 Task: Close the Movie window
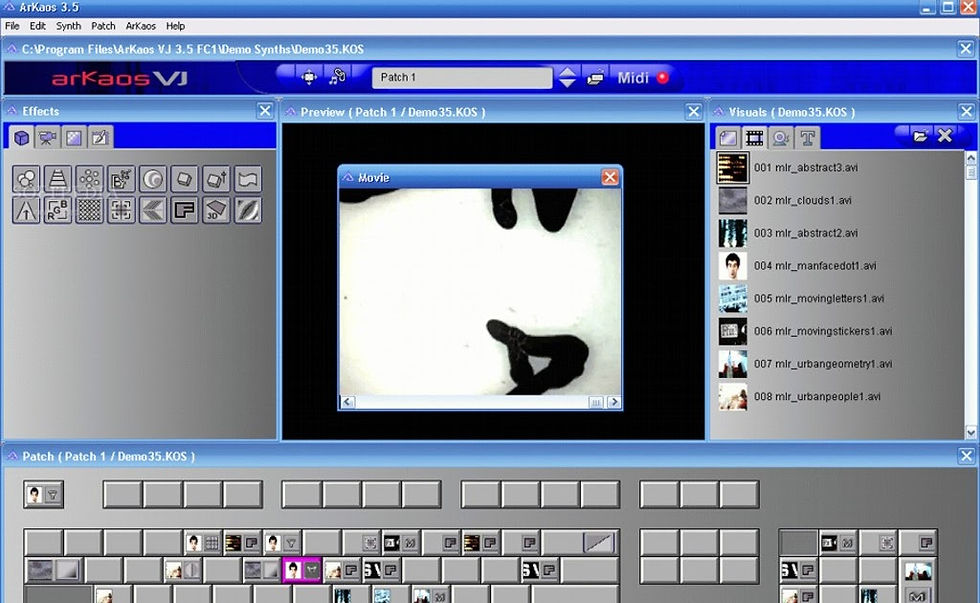click(610, 177)
